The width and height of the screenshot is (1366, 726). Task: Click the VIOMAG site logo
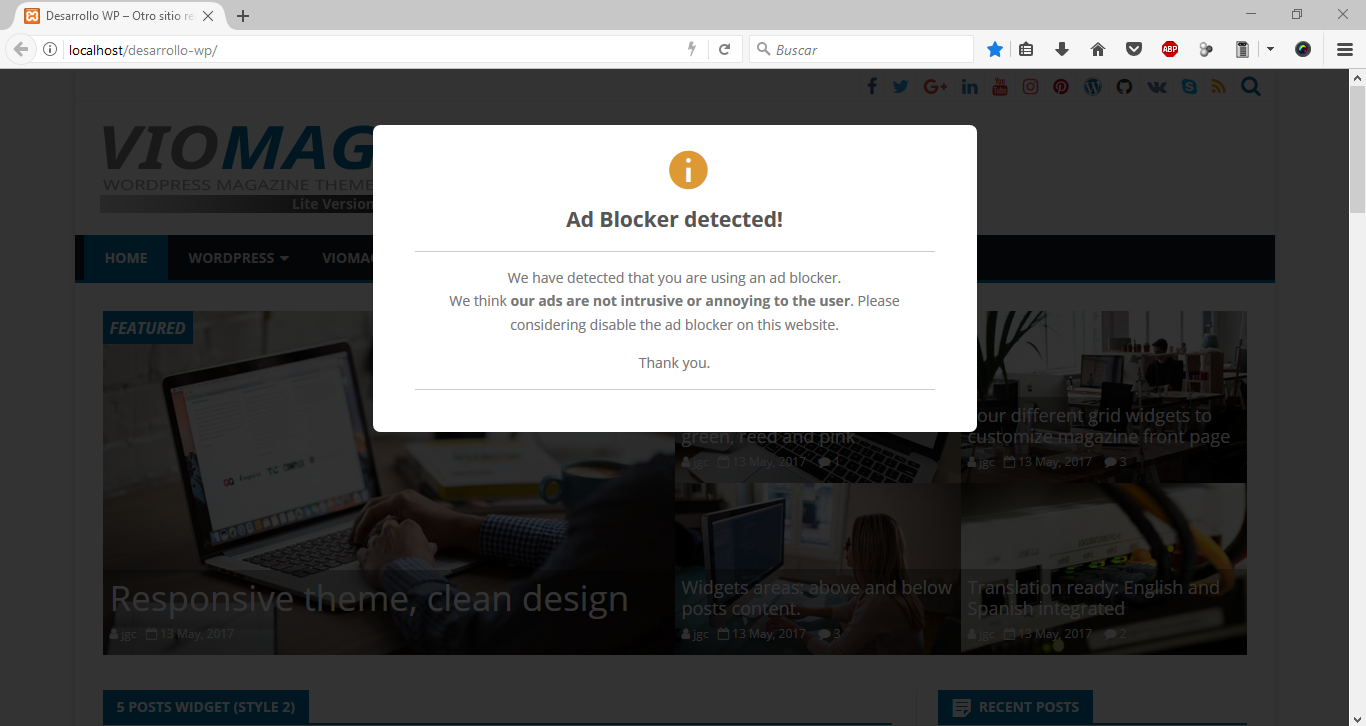pos(238,168)
